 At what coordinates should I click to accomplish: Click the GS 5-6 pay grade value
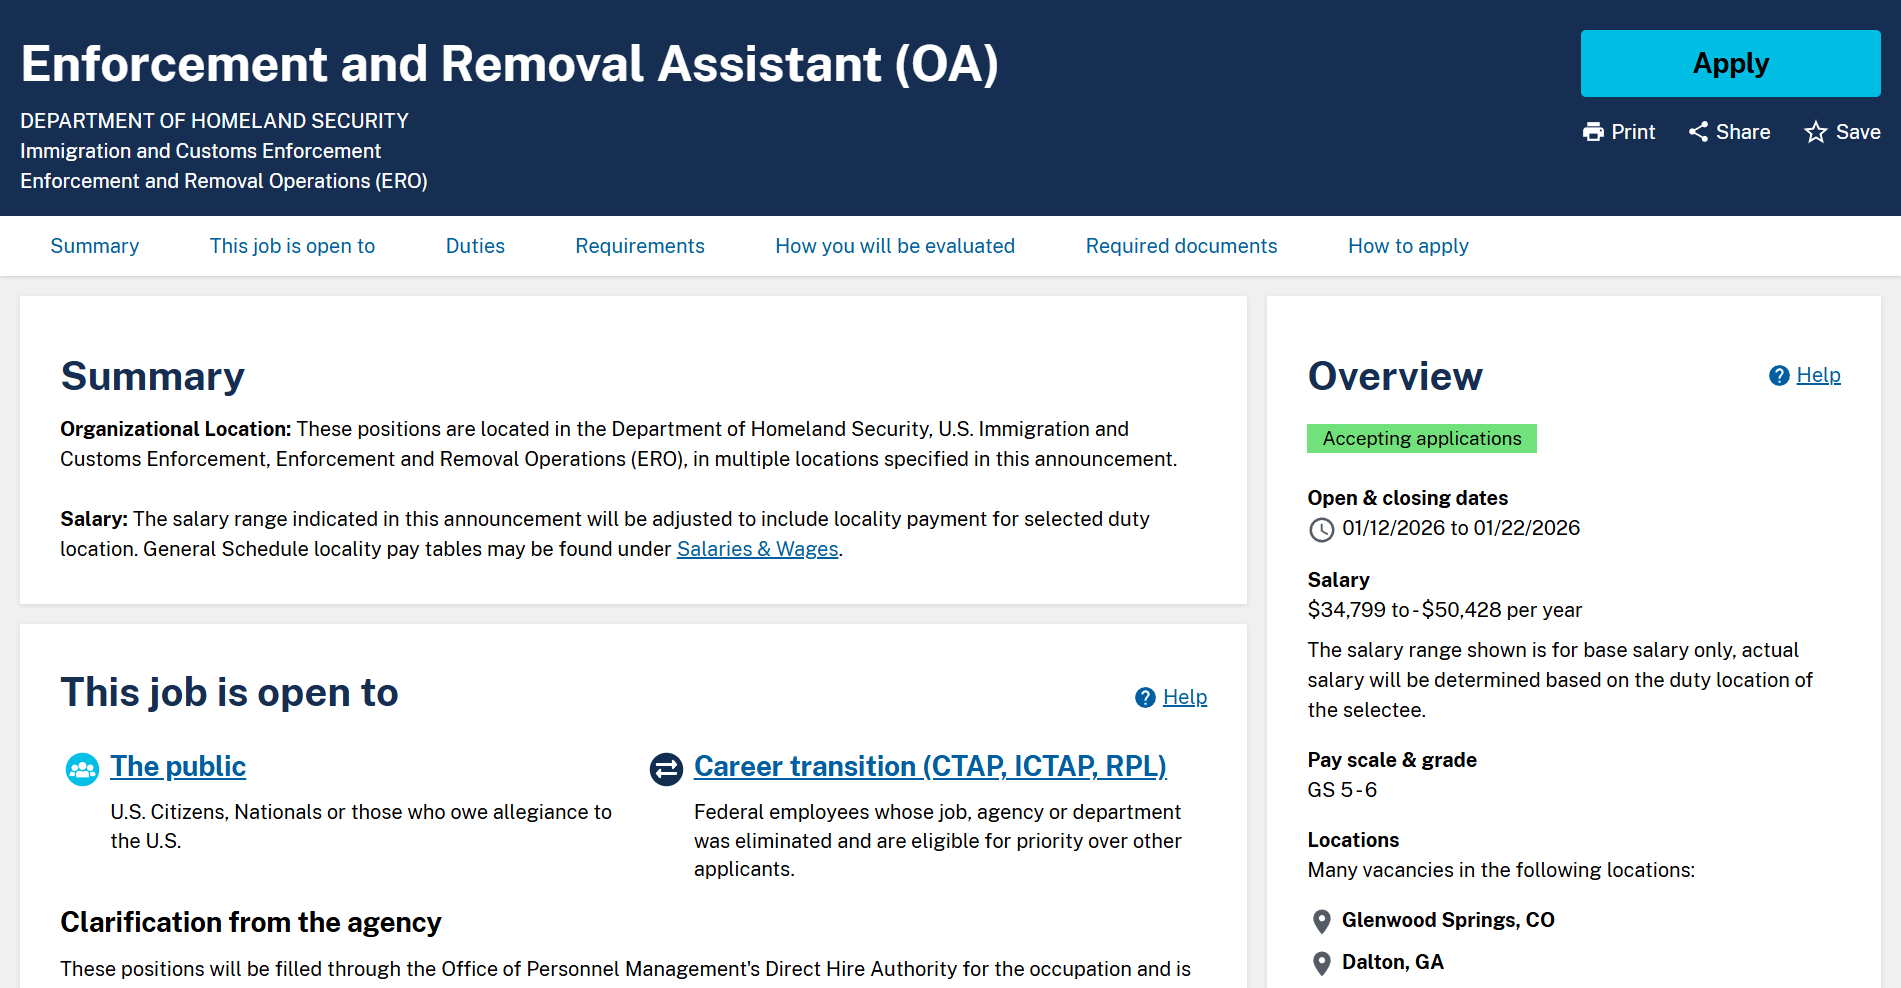(1342, 790)
